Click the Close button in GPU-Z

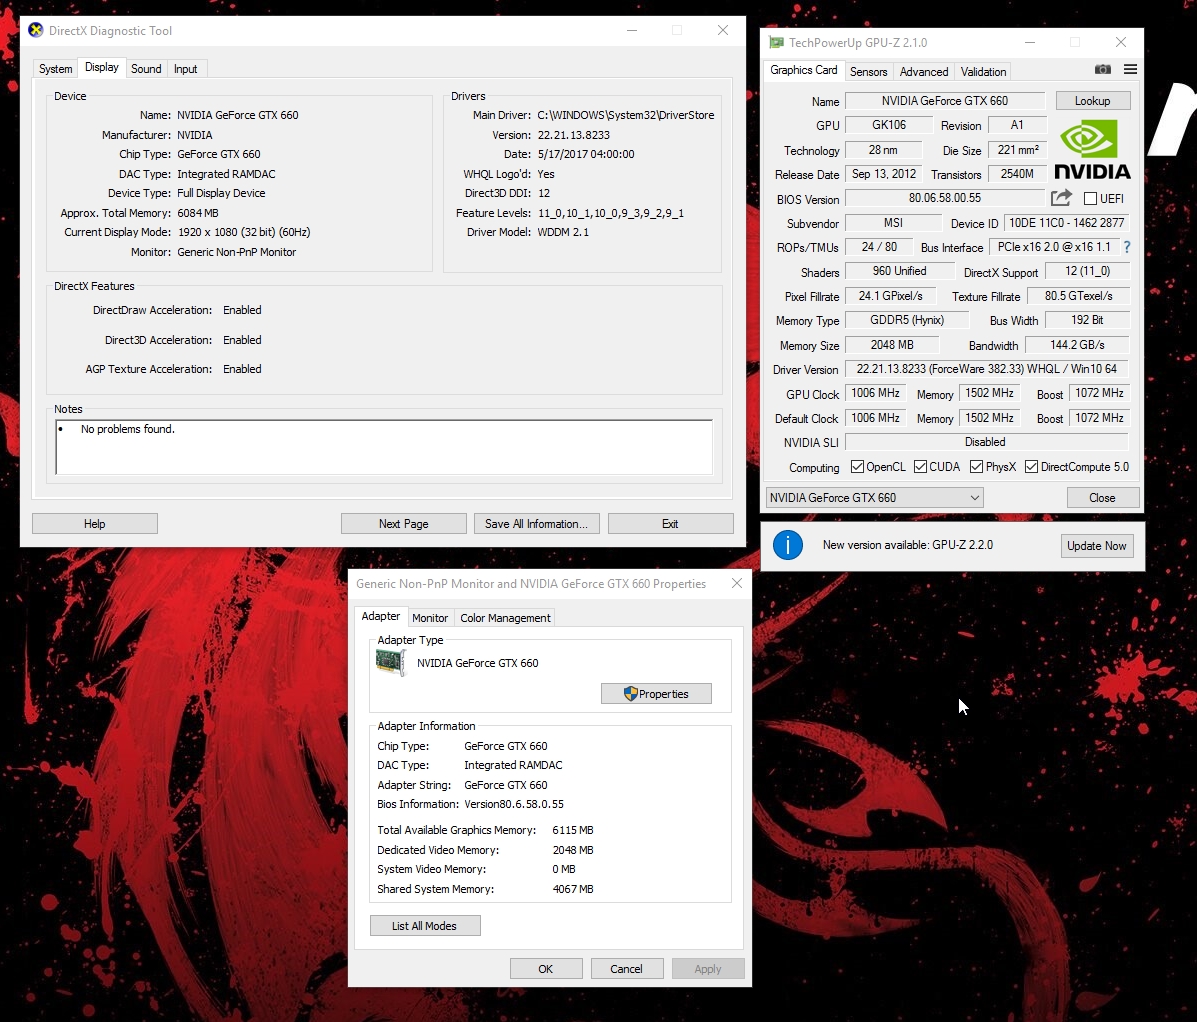pyautogui.click(x=1102, y=498)
